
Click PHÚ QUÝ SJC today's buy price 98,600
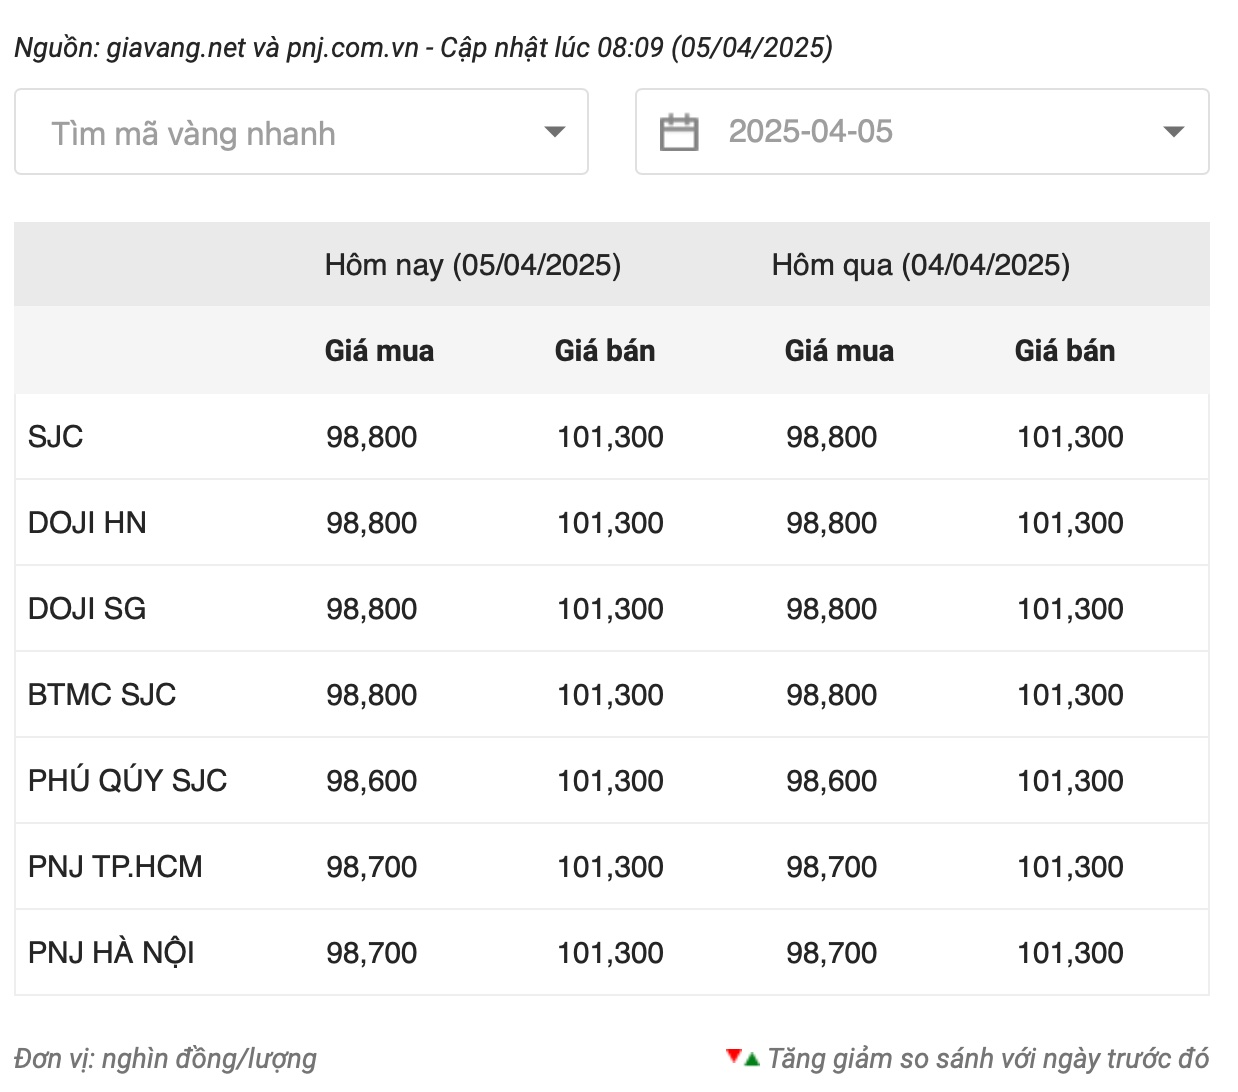(x=371, y=781)
